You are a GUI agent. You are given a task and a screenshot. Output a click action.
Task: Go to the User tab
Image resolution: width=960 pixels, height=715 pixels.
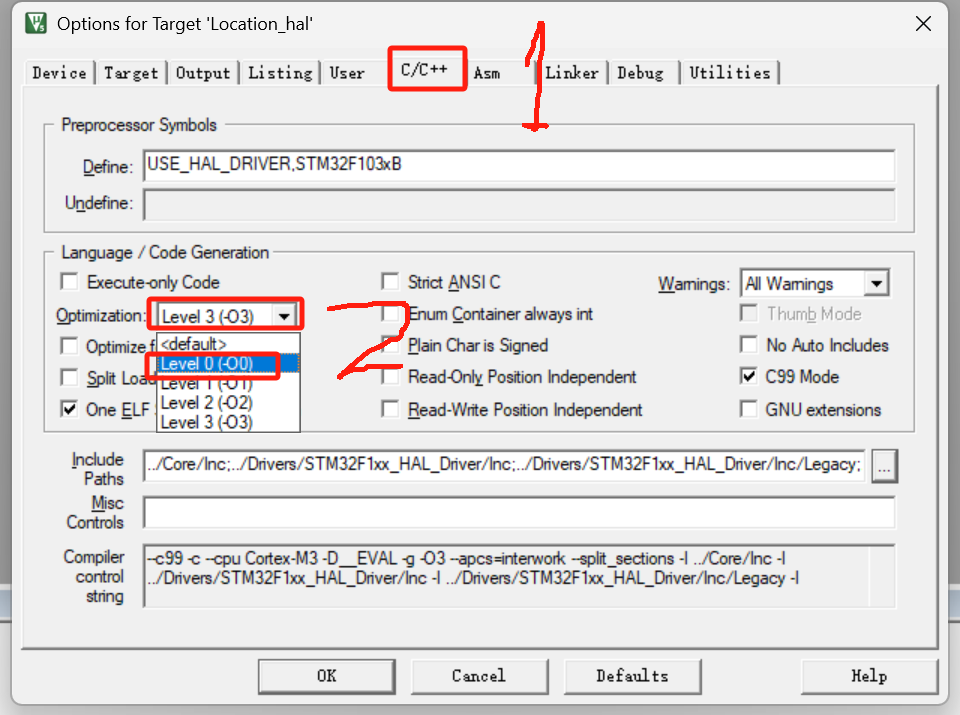347,73
